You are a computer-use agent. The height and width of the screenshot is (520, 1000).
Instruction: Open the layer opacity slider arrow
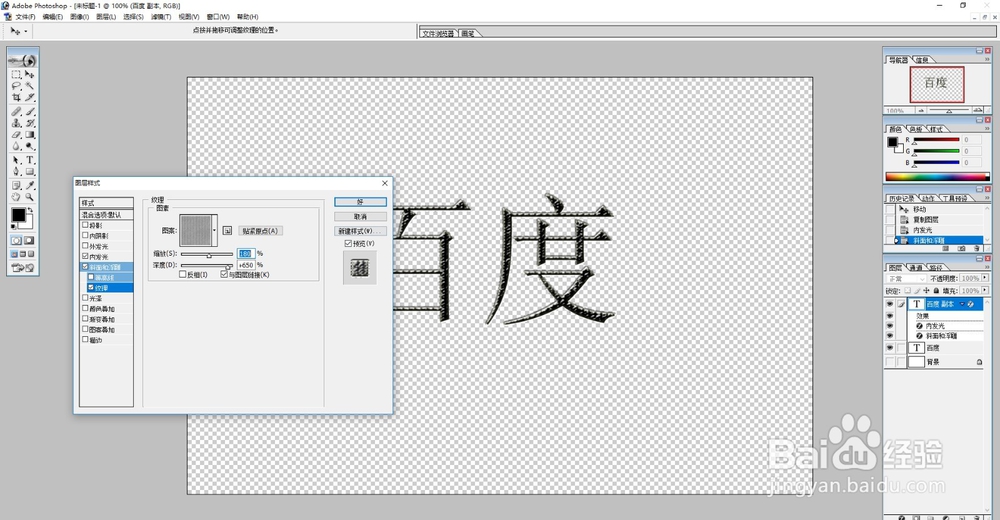coord(985,278)
